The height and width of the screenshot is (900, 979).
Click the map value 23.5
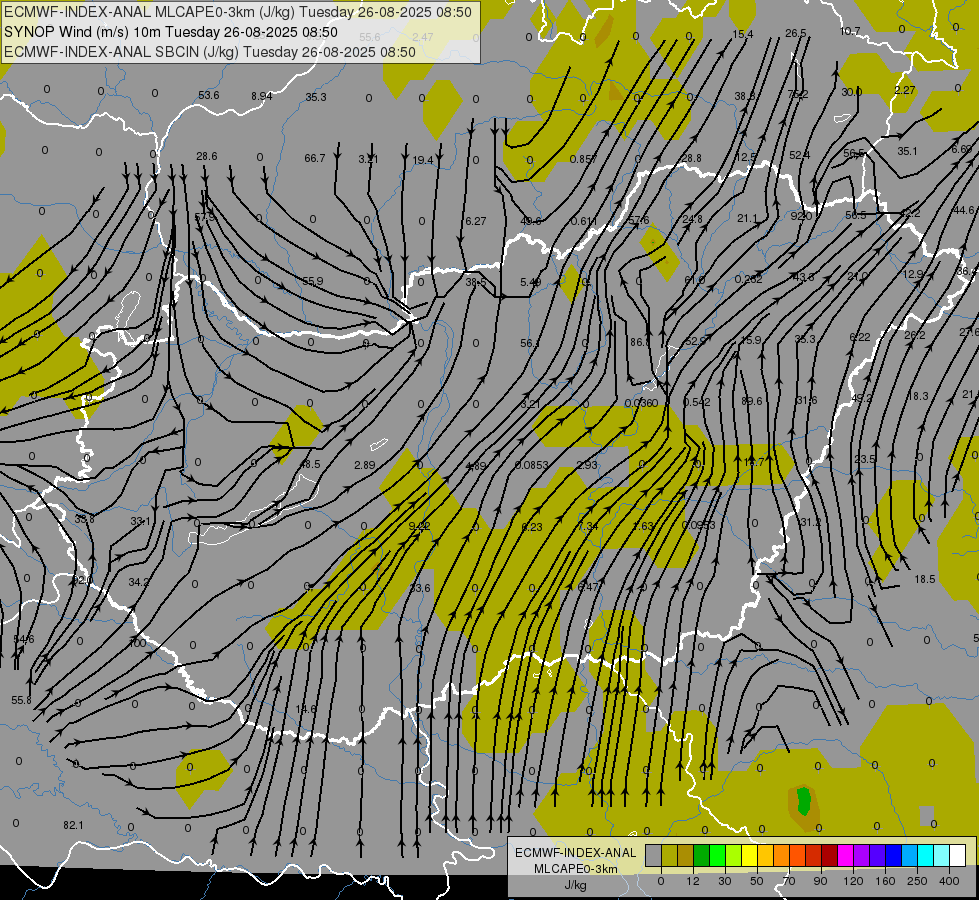tap(865, 459)
